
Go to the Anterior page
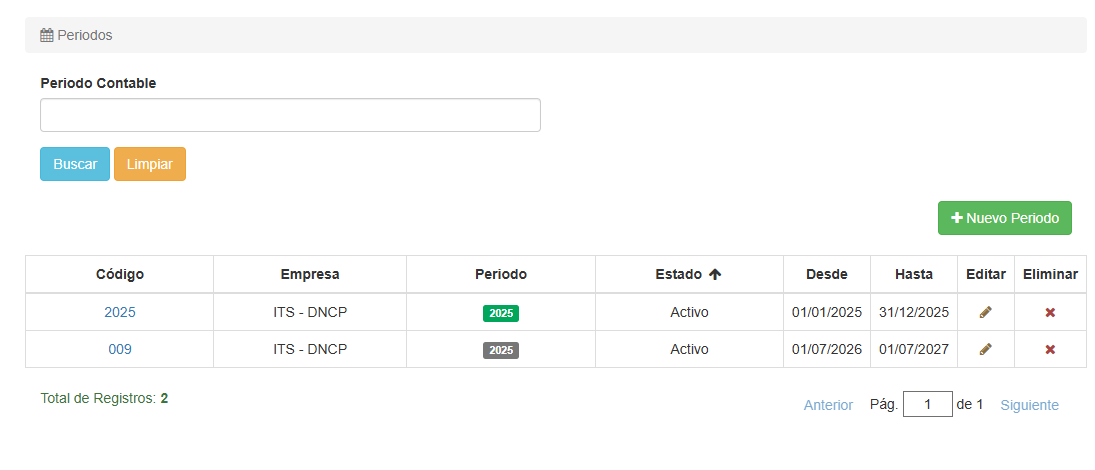tap(828, 405)
